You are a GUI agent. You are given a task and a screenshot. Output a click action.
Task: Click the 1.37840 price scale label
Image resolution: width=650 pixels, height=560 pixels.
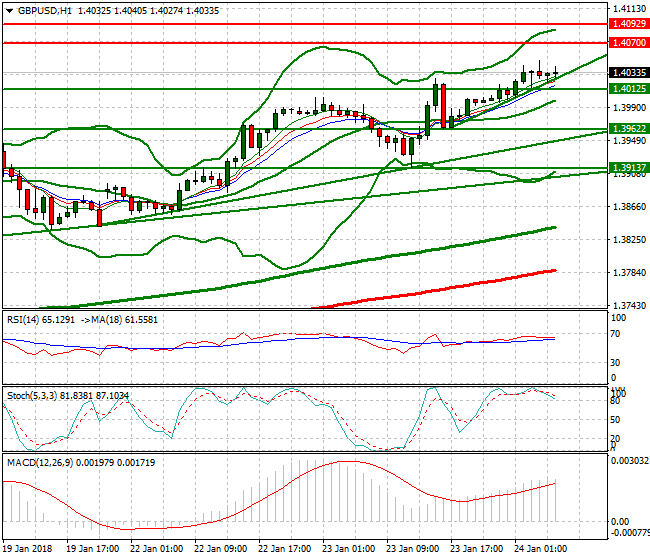tap(629, 272)
